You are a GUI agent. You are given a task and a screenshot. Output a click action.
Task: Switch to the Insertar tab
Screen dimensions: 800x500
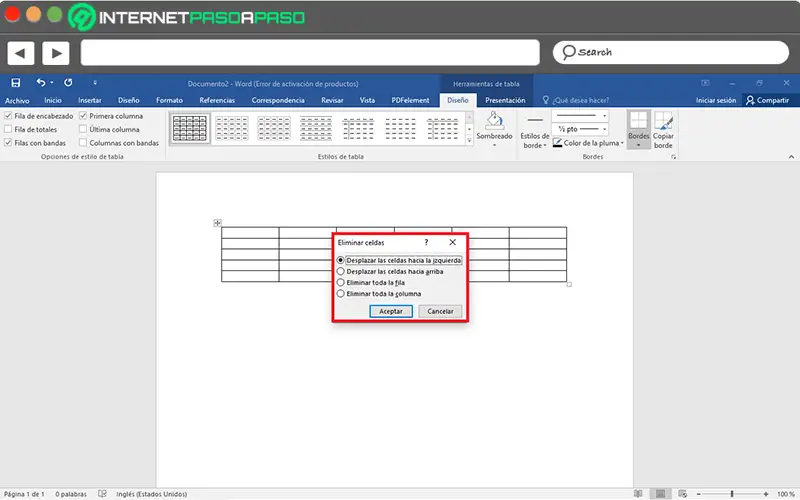pyautogui.click(x=90, y=101)
